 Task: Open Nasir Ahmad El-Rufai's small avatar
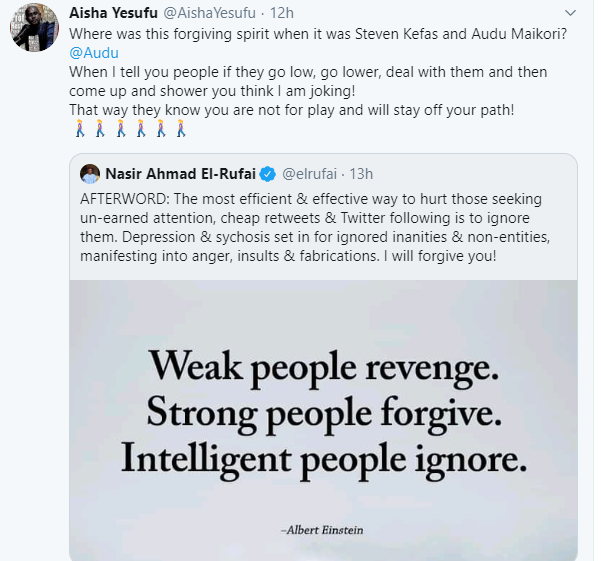point(89,174)
